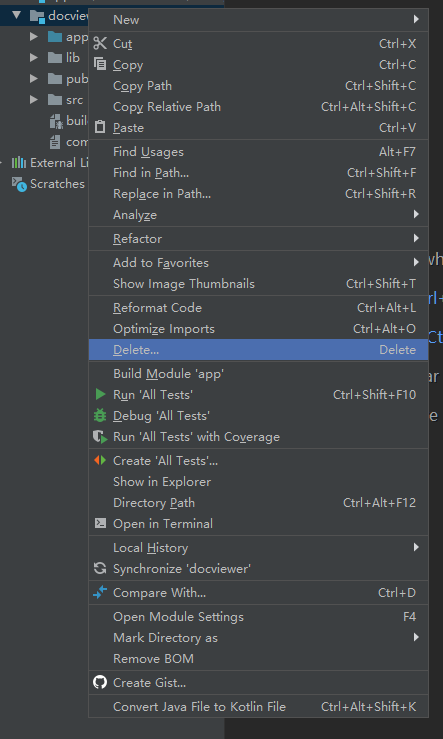Viewport: 443px width, 739px height.
Task: Select Find Usages menu item
Action: [258, 152]
